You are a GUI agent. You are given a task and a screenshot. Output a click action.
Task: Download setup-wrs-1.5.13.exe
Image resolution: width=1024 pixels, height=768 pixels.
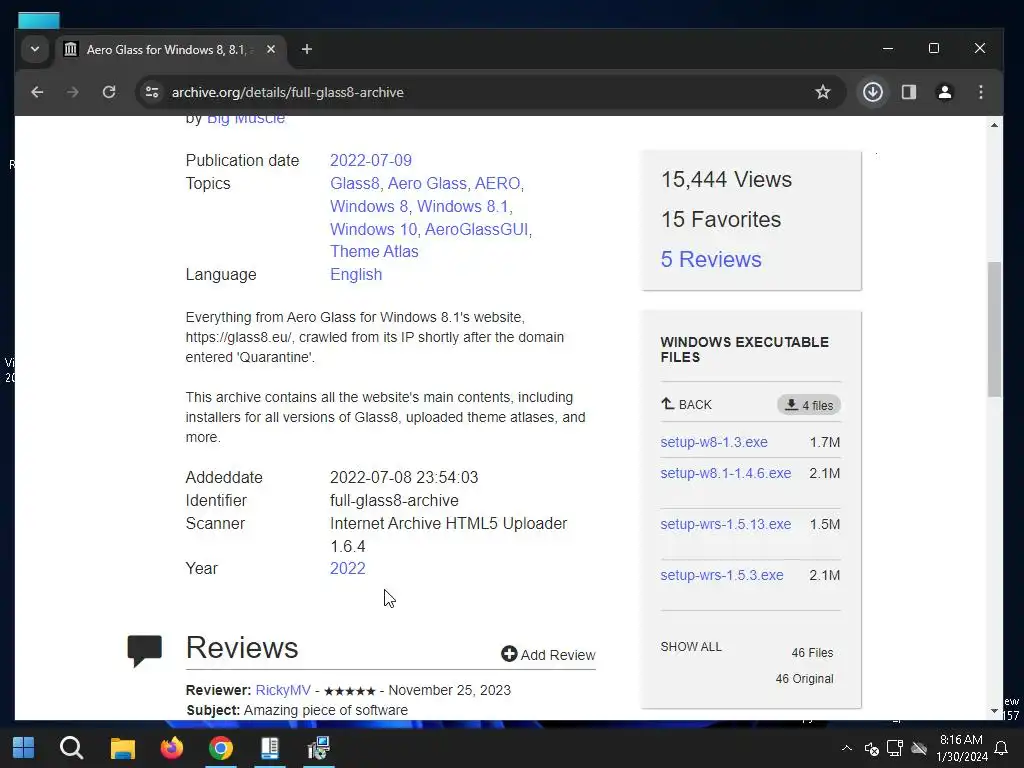pos(726,524)
